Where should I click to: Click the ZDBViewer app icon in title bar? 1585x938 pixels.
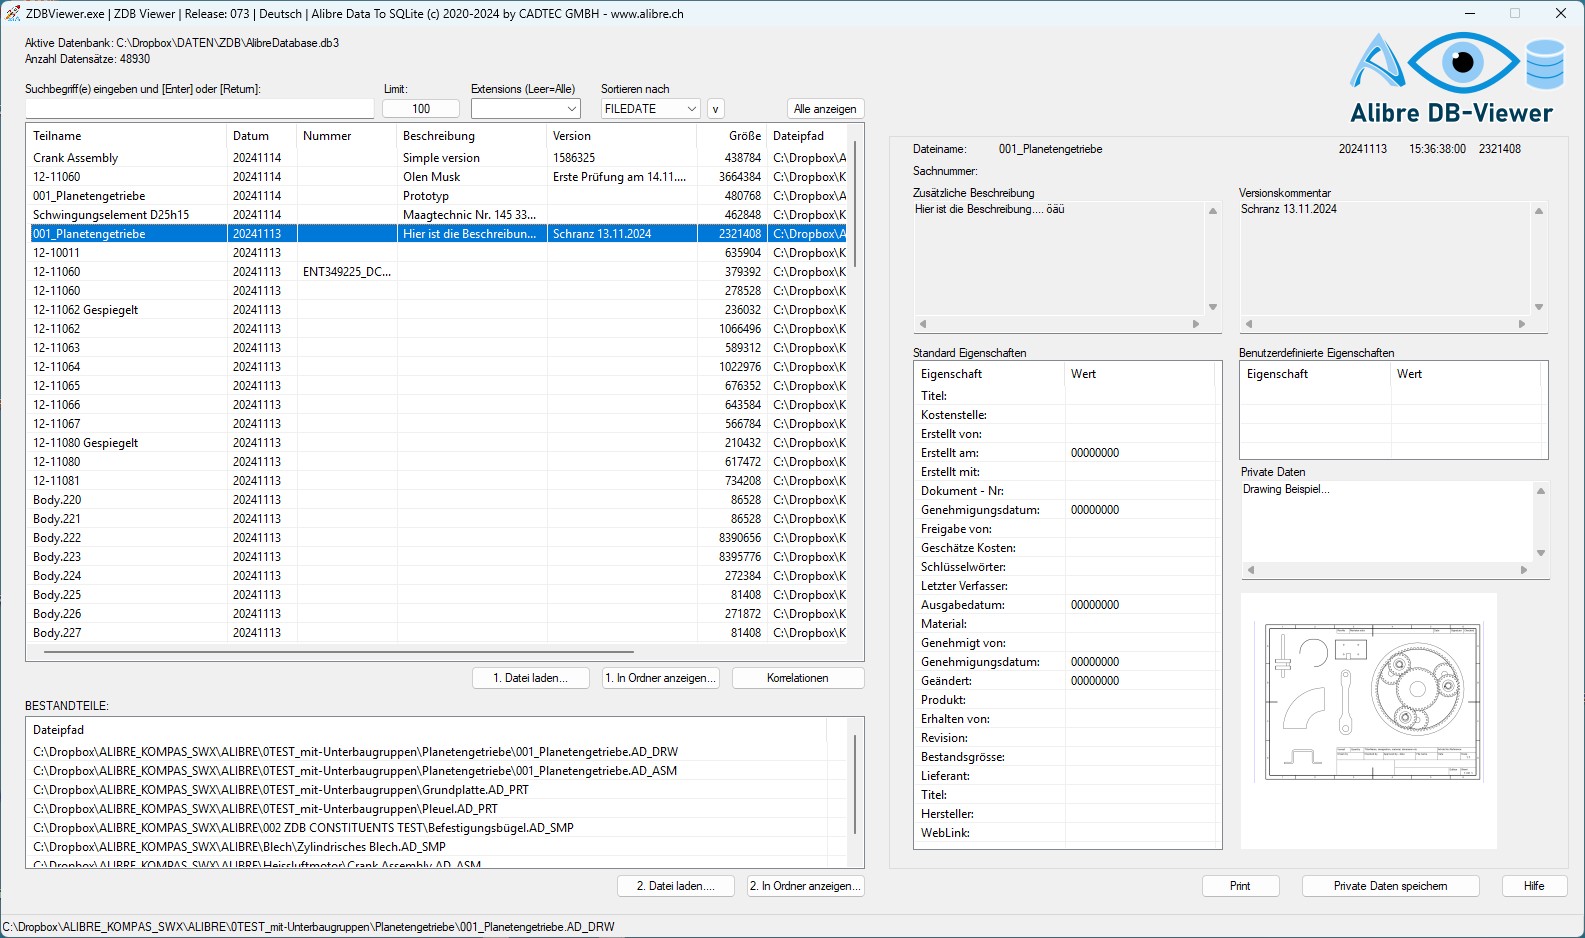12,14
